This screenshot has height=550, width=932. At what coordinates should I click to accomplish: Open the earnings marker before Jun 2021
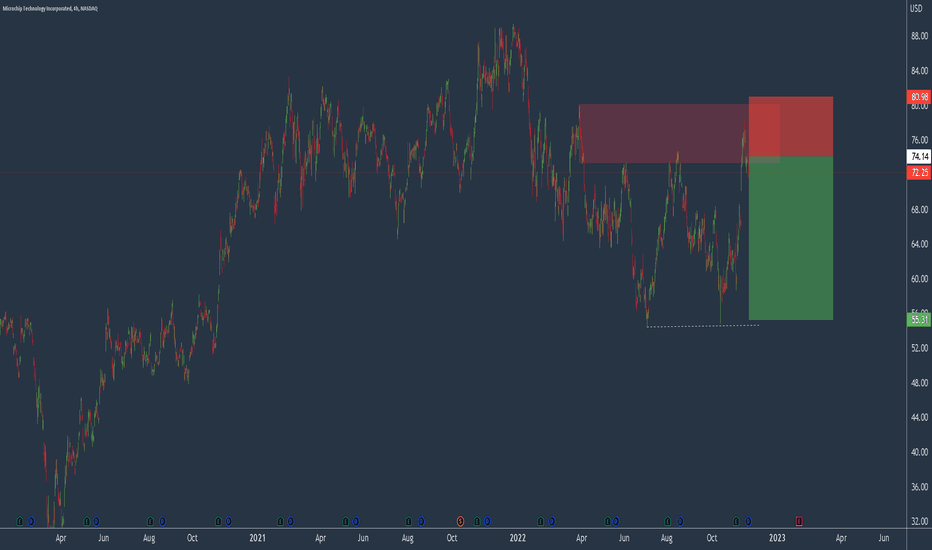tap(345, 521)
